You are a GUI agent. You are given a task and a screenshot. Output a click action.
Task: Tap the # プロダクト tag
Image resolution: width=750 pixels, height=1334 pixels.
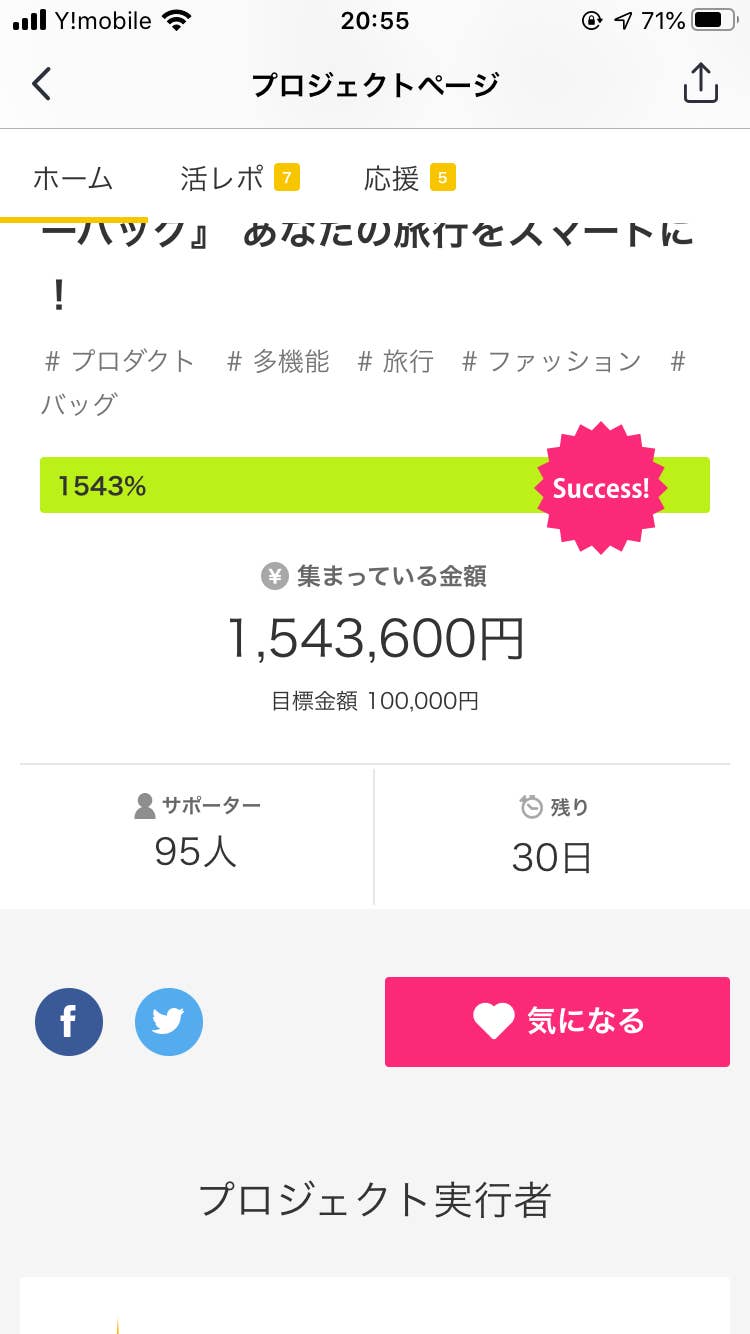[x=119, y=361]
